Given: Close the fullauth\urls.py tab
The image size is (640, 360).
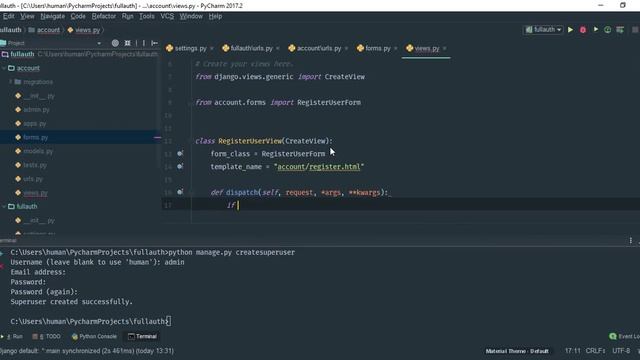Looking at the screenshot, I should click(x=278, y=49).
